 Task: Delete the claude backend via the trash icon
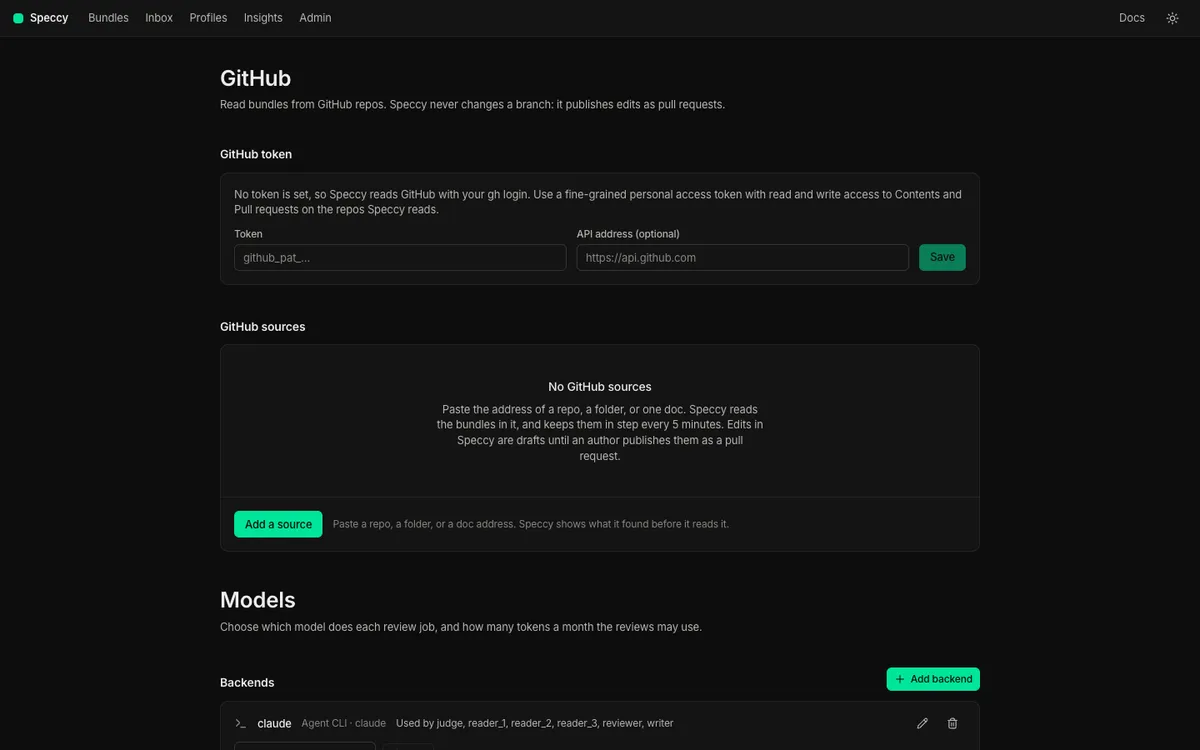[x=952, y=723]
